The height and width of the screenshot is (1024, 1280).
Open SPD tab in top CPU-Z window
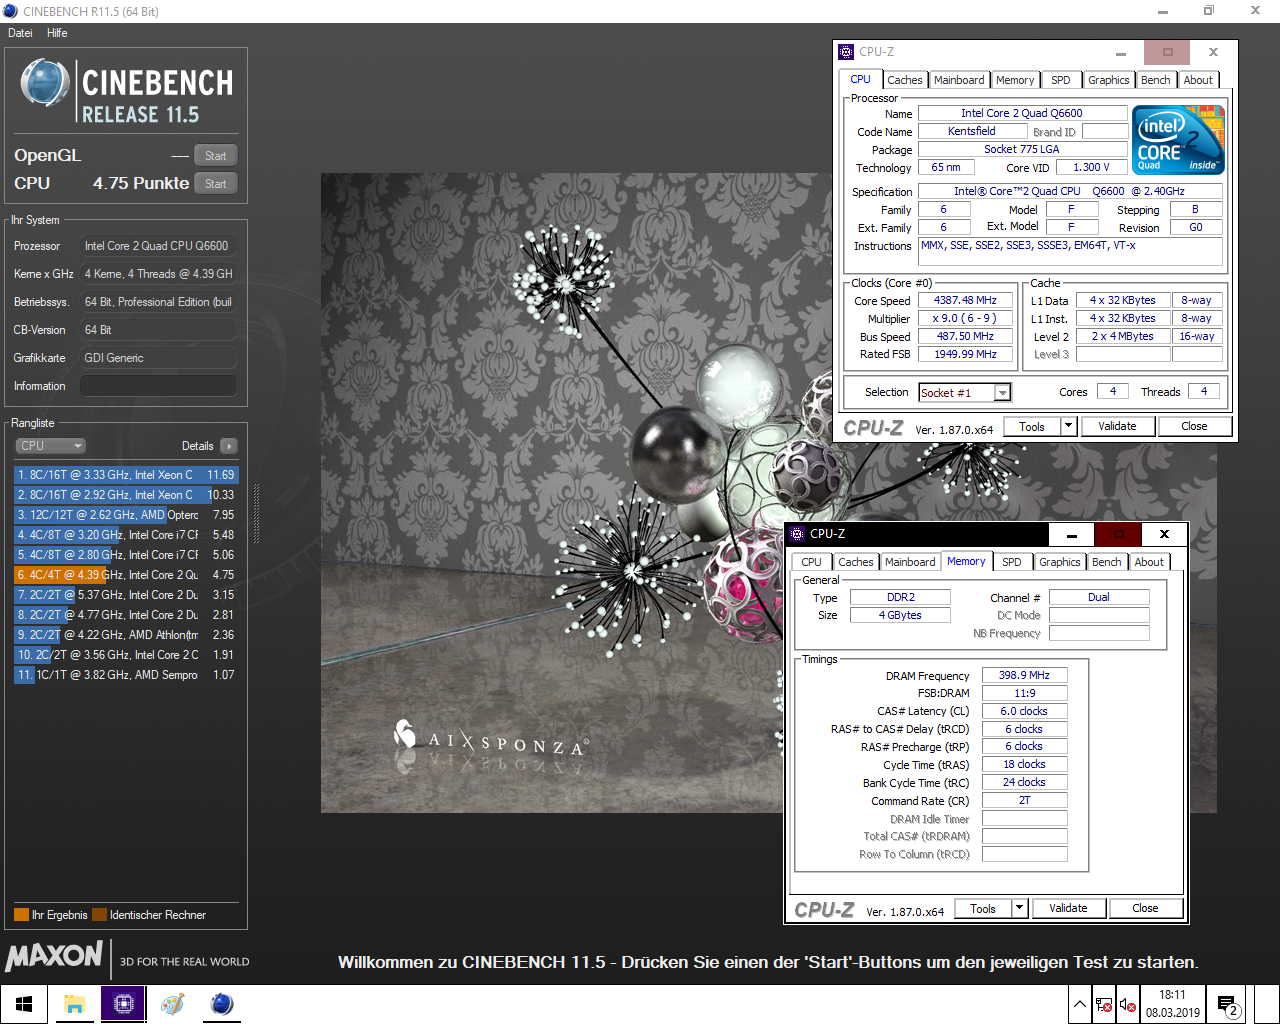pos(1061,80)
